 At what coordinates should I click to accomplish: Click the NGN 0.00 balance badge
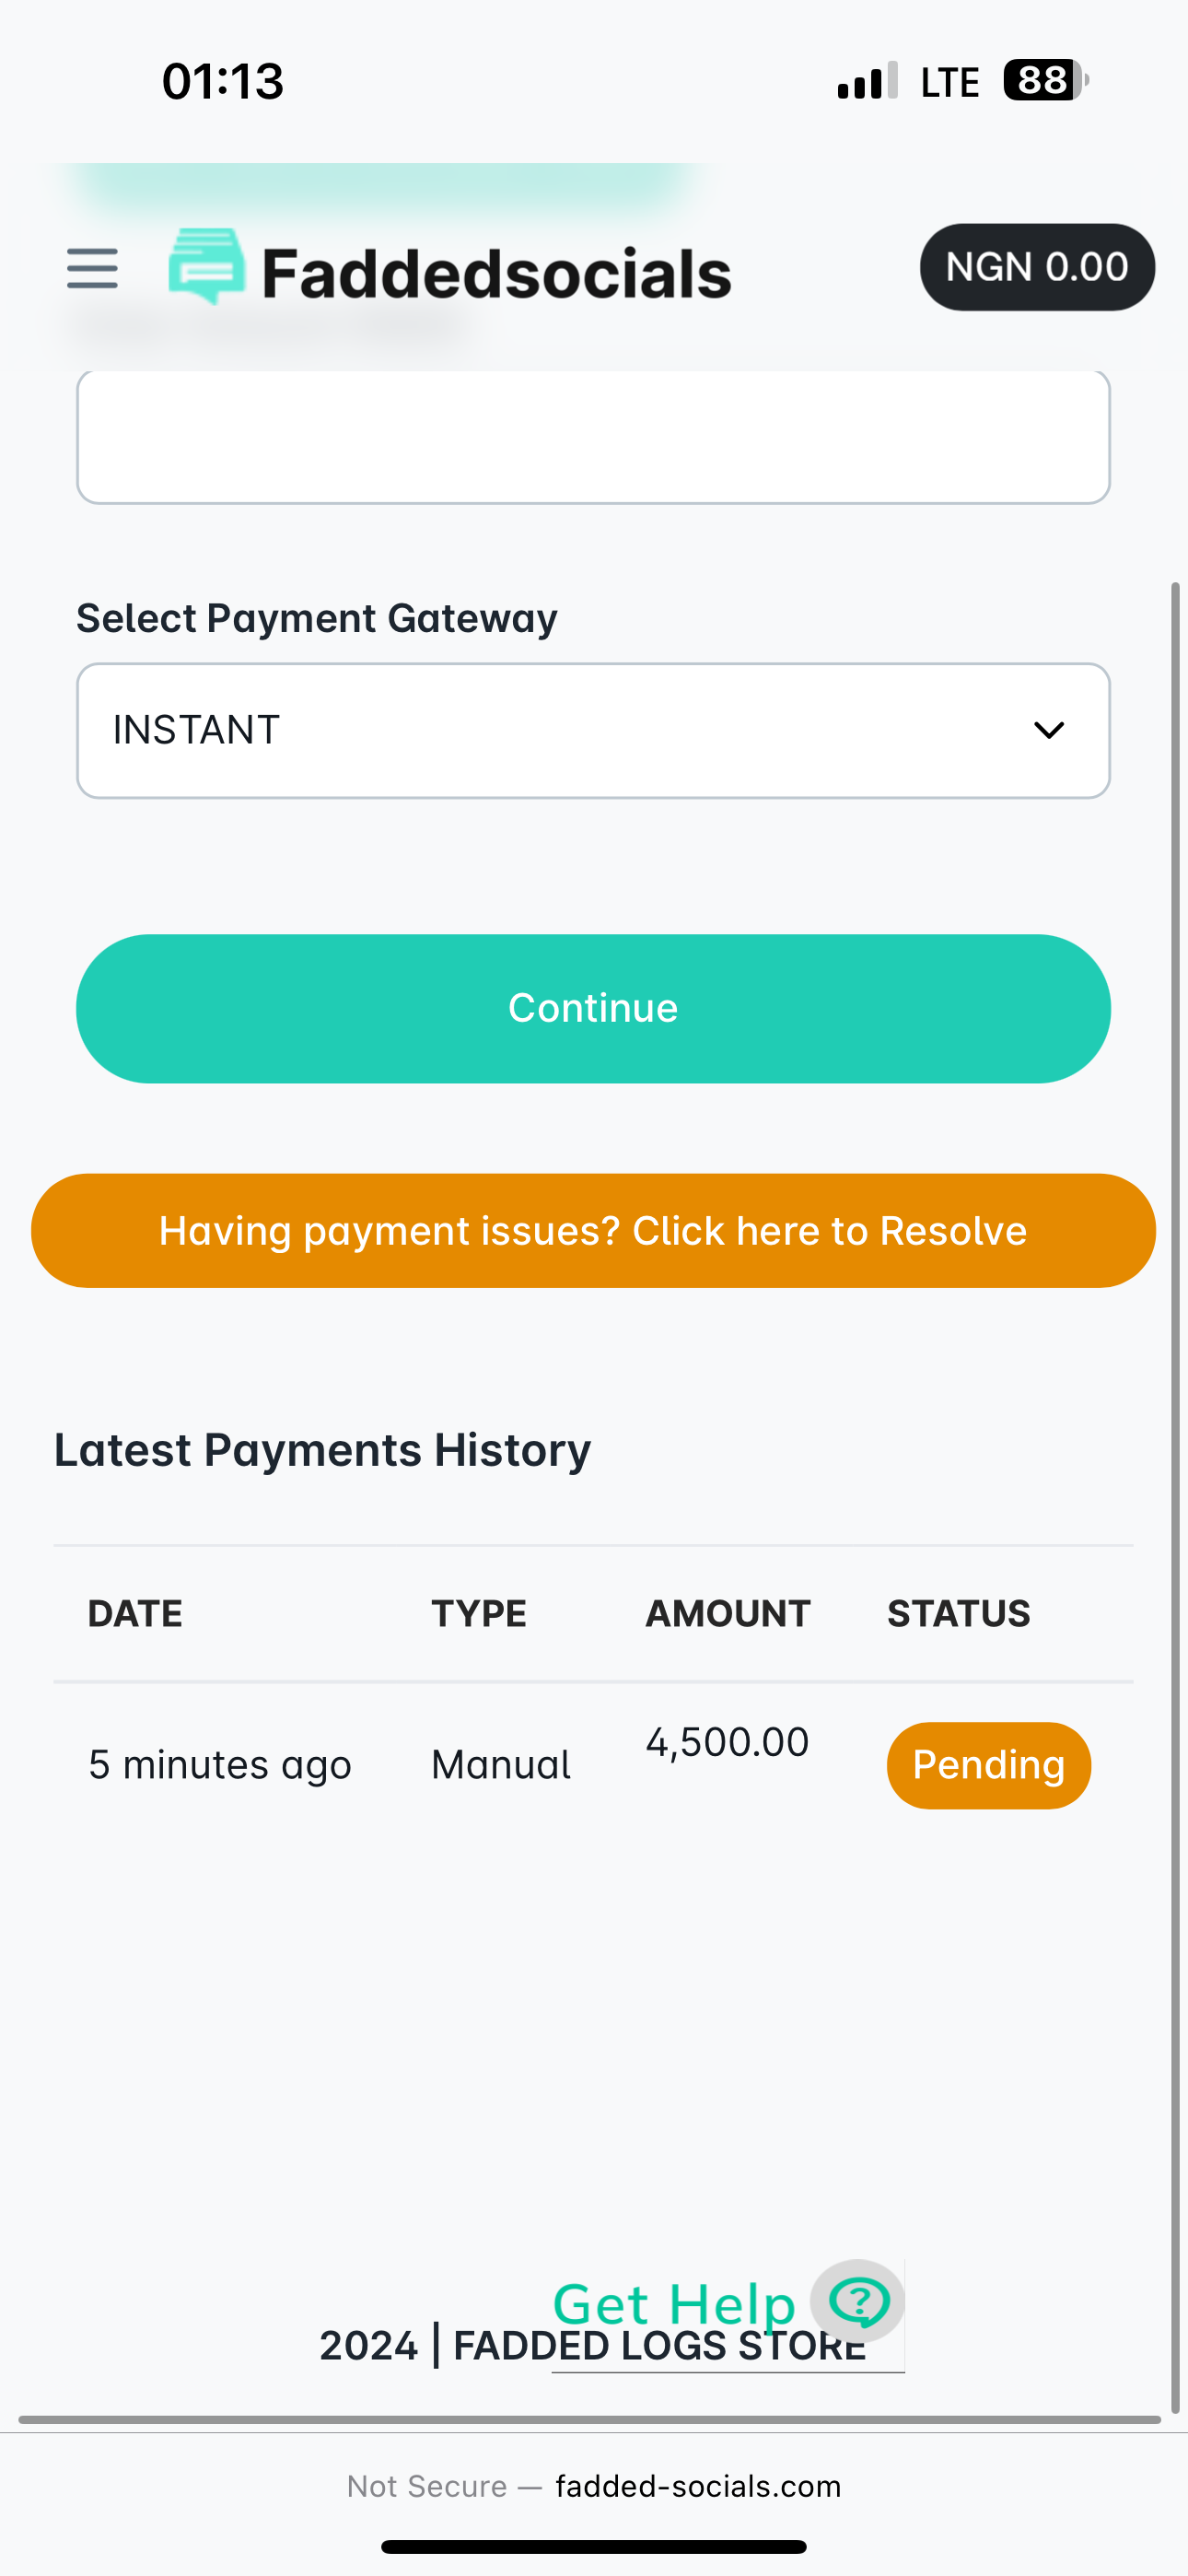[x=1037, y=267]
